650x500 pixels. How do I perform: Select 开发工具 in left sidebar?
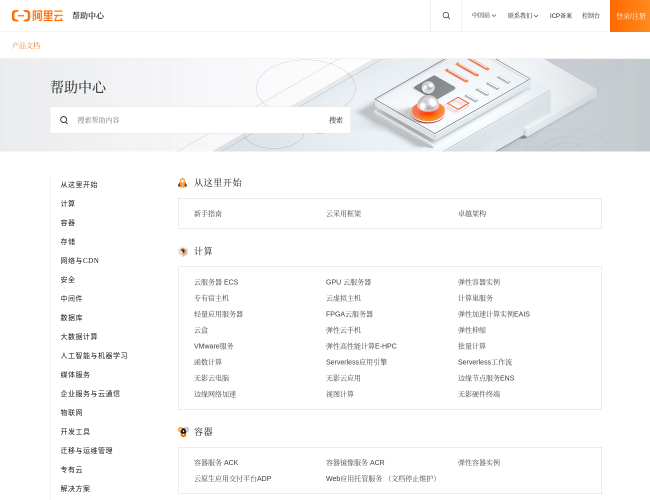point(75,432)
